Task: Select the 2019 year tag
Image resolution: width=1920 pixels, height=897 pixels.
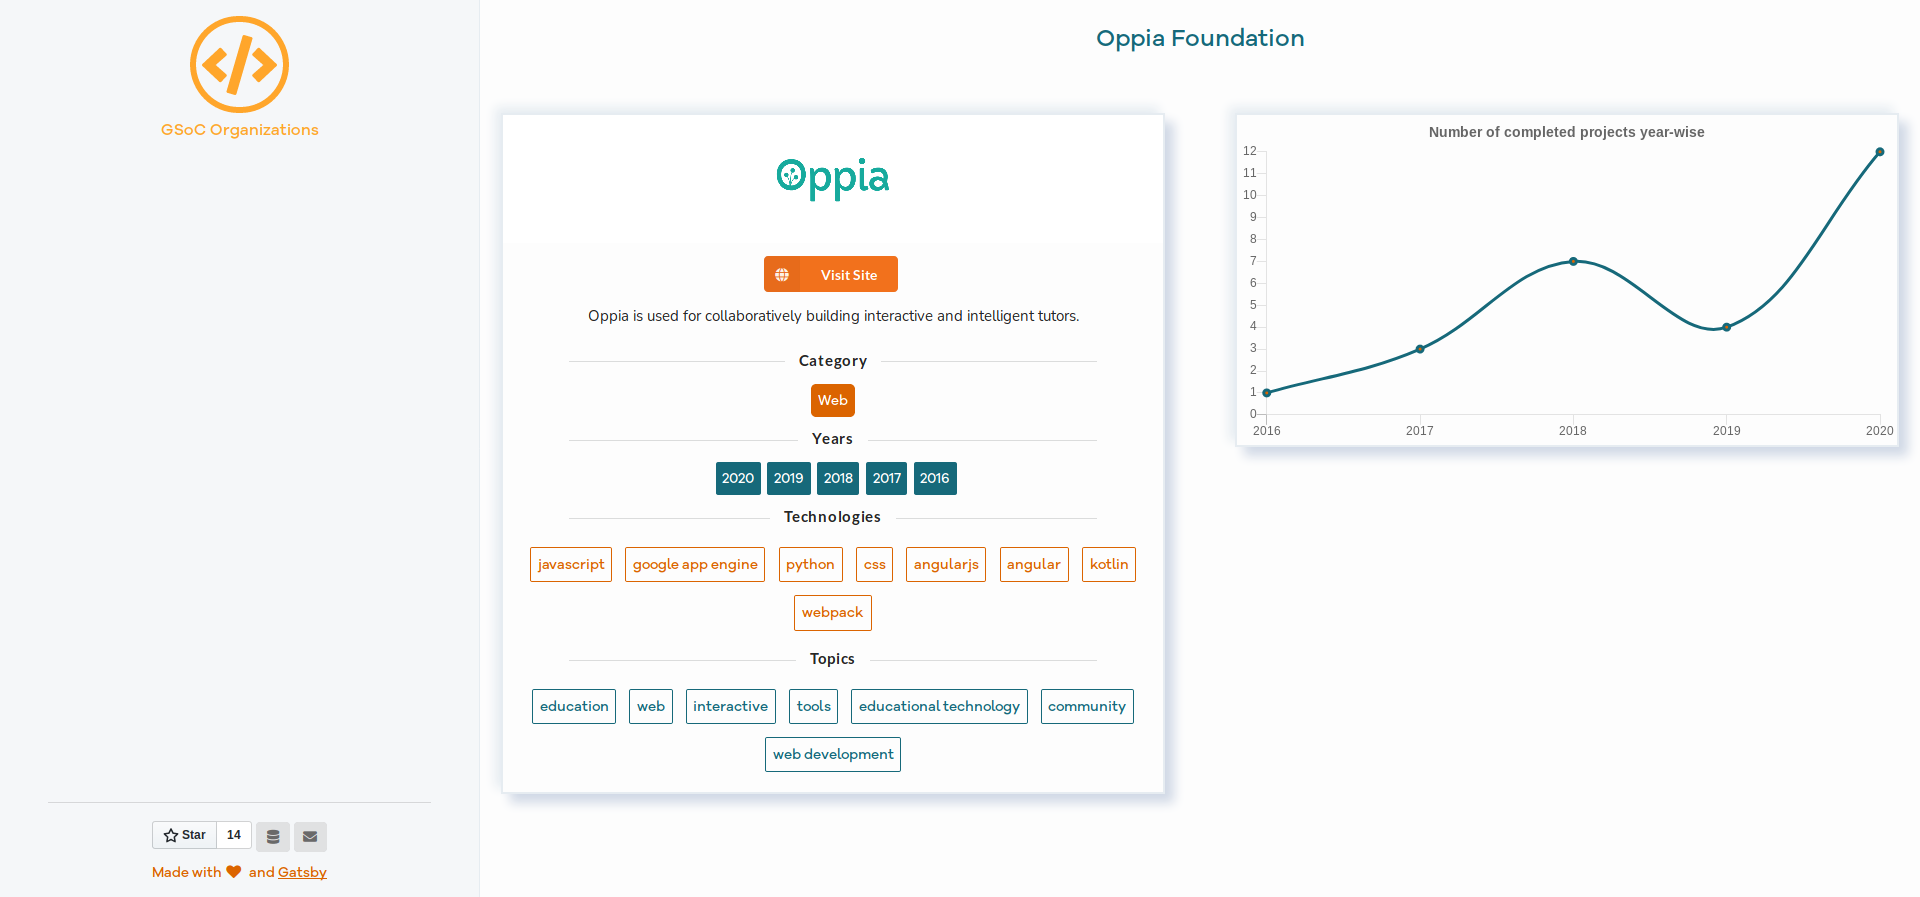Action: pyautogui.click(x=789, y=478)
